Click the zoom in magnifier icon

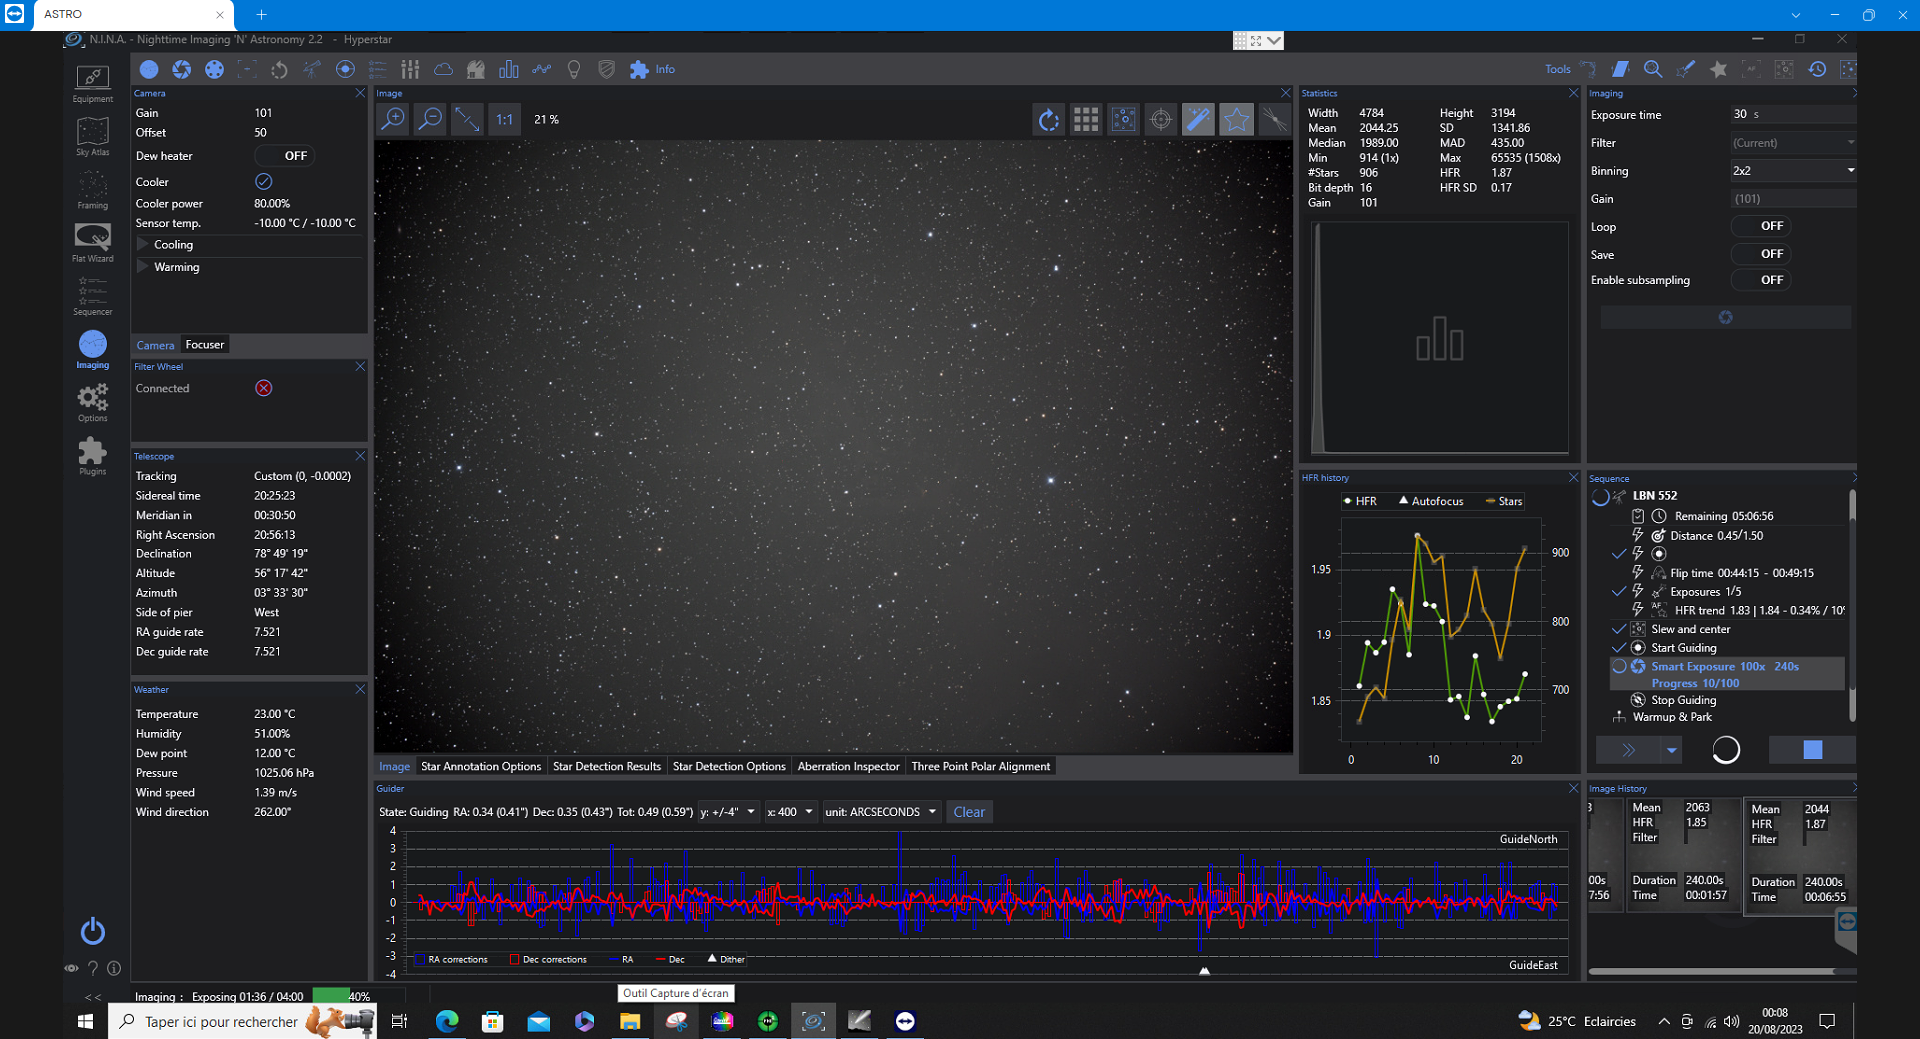click(x=394, y=120)
